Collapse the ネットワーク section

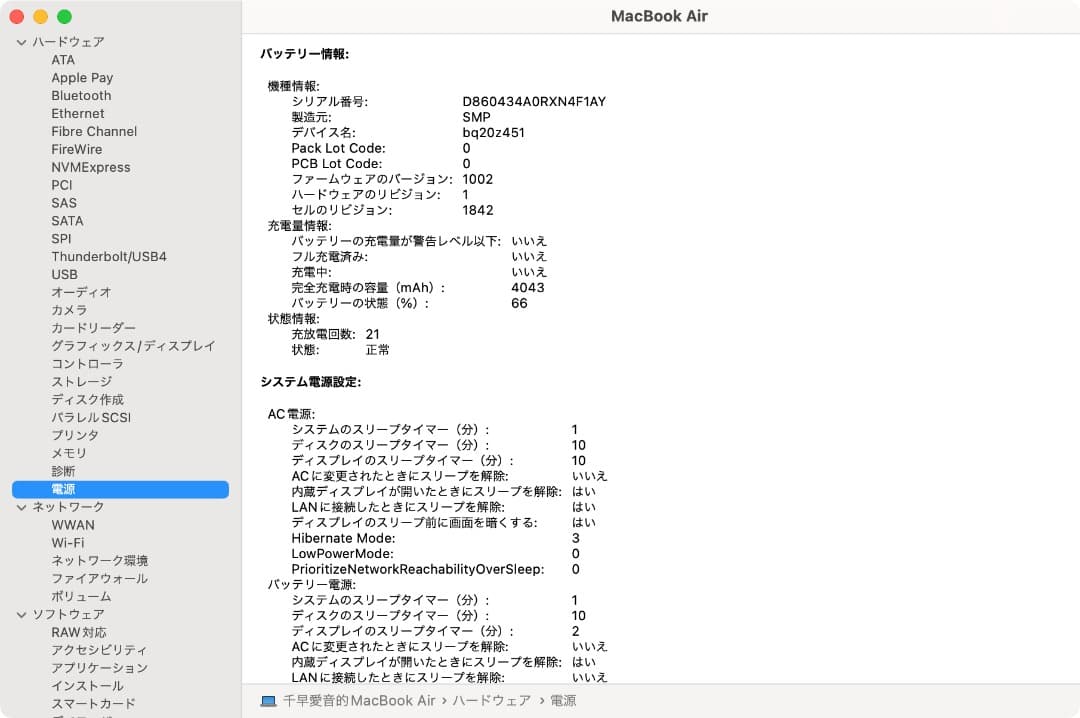click(21, 507)
